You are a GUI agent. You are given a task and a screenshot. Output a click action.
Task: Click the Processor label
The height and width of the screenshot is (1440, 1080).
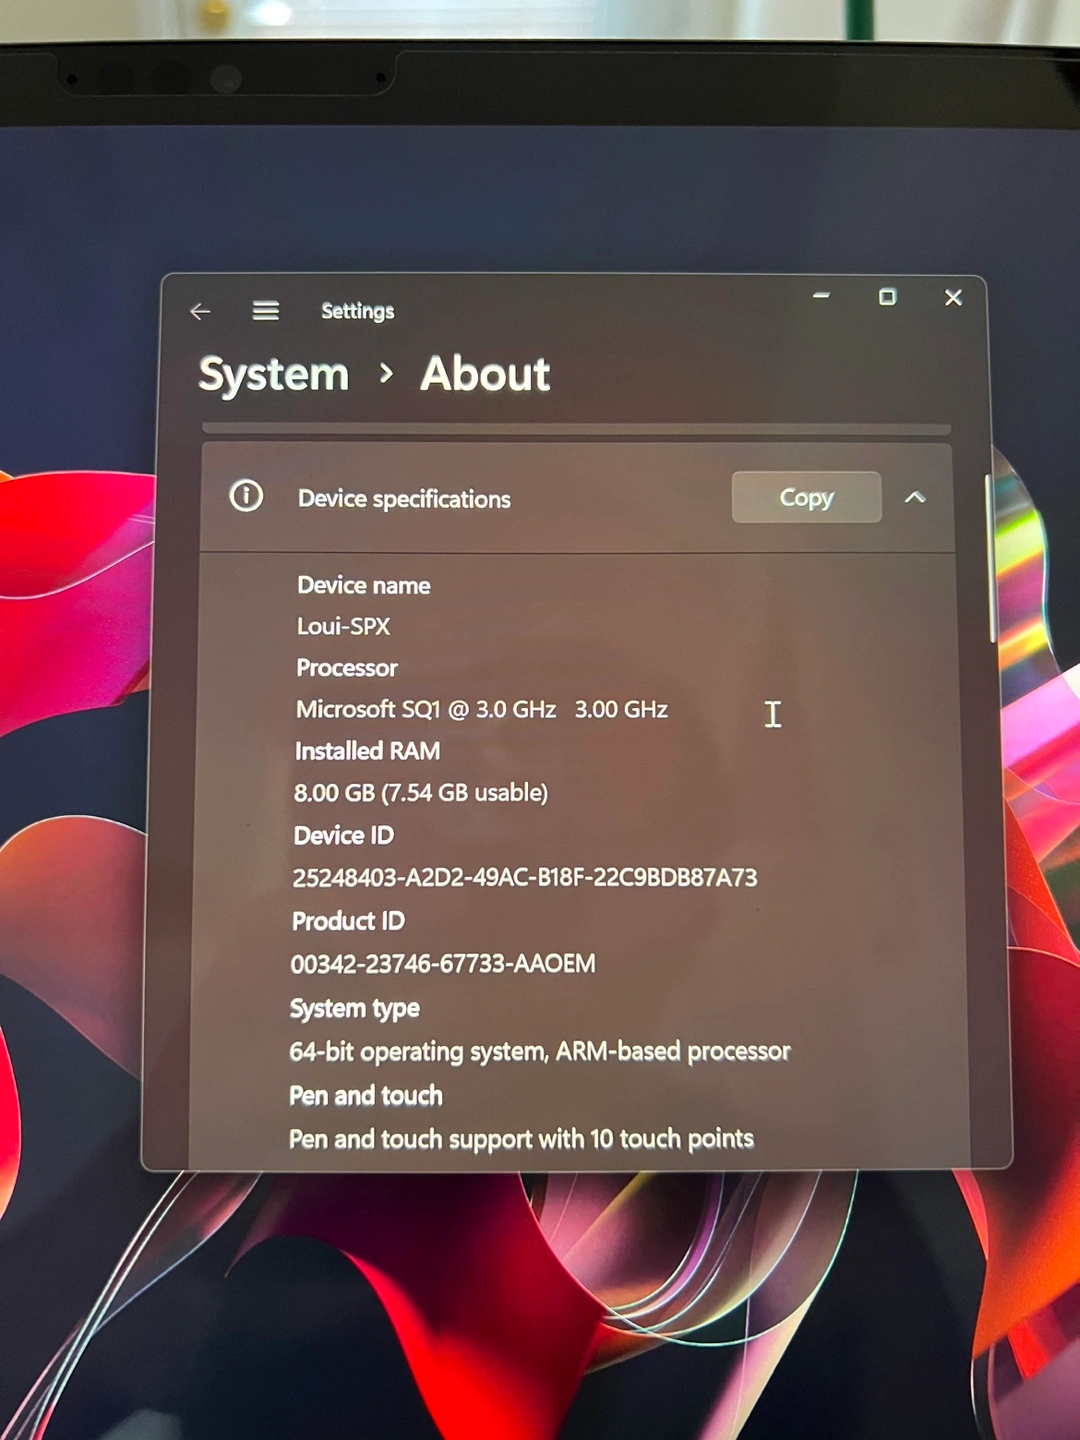(347, 668)
